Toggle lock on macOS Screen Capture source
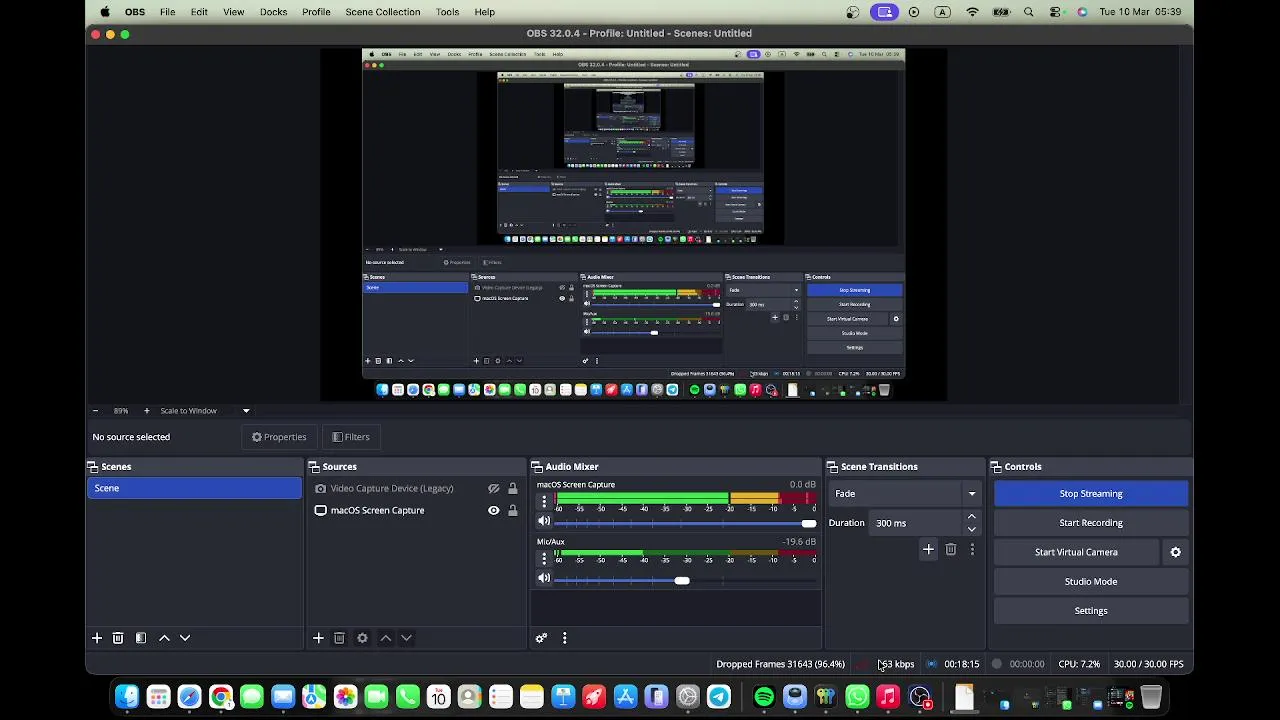 [513, 510]
